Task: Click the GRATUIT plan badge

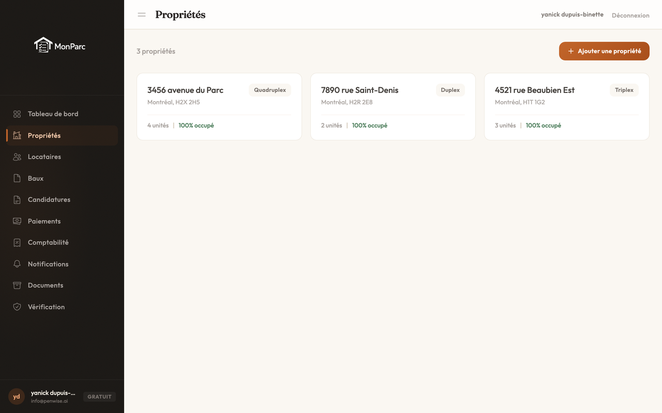Action: click(100, 397)
